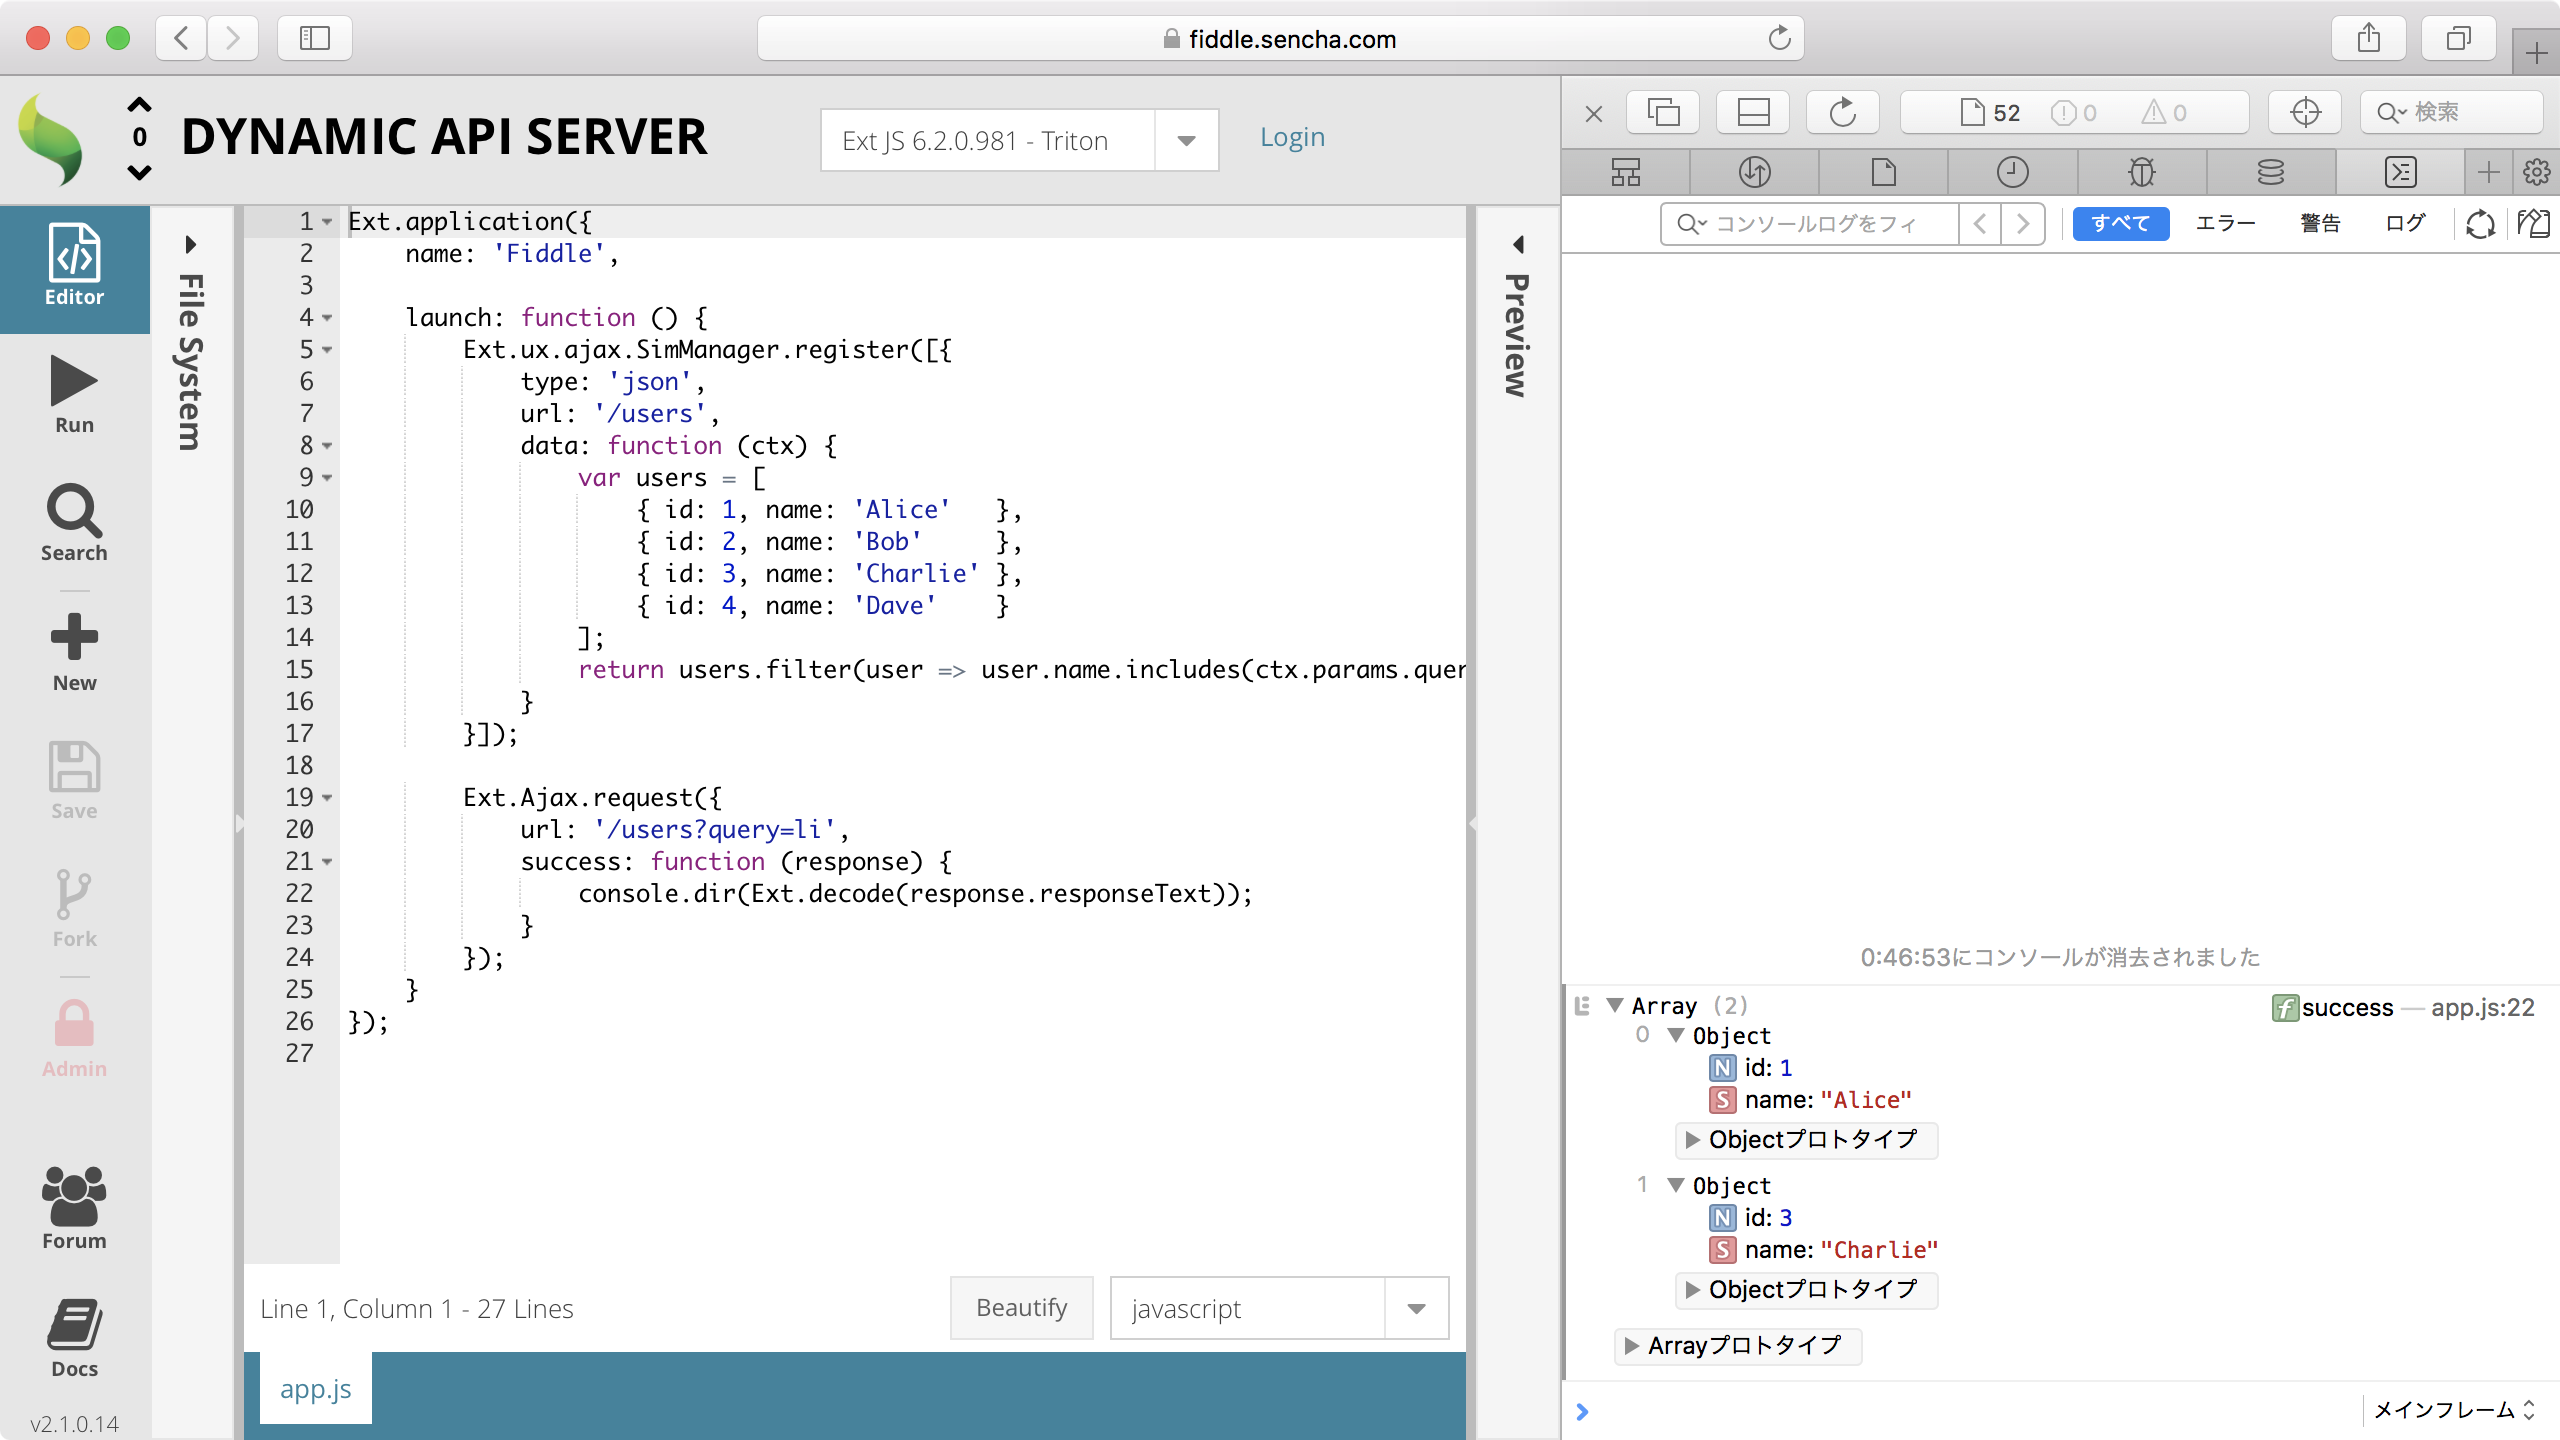Beautify the code with the Beautify button

(1021, 1307)
